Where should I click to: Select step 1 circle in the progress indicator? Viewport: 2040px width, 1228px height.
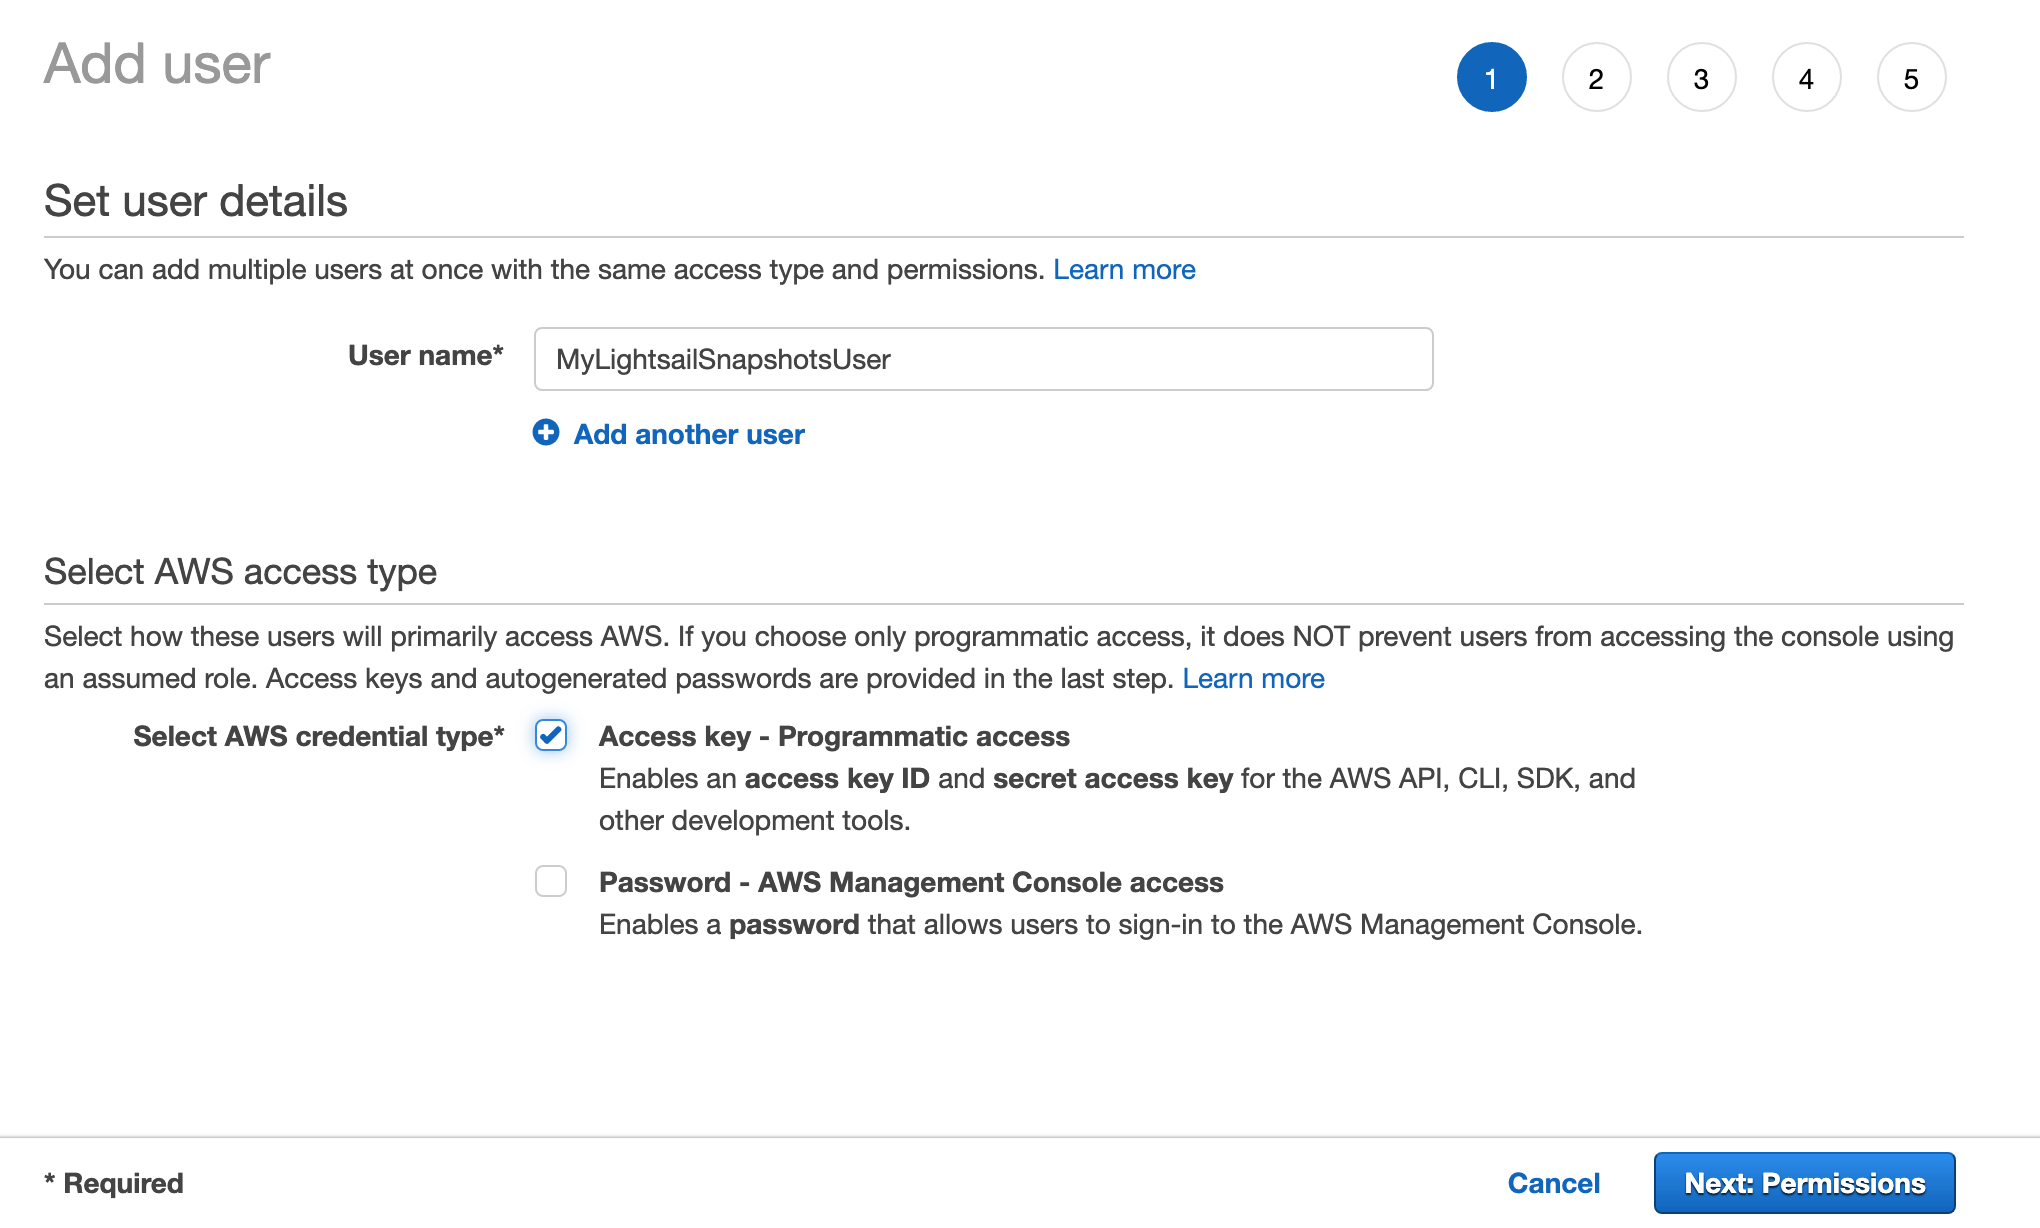point(1492,77)
